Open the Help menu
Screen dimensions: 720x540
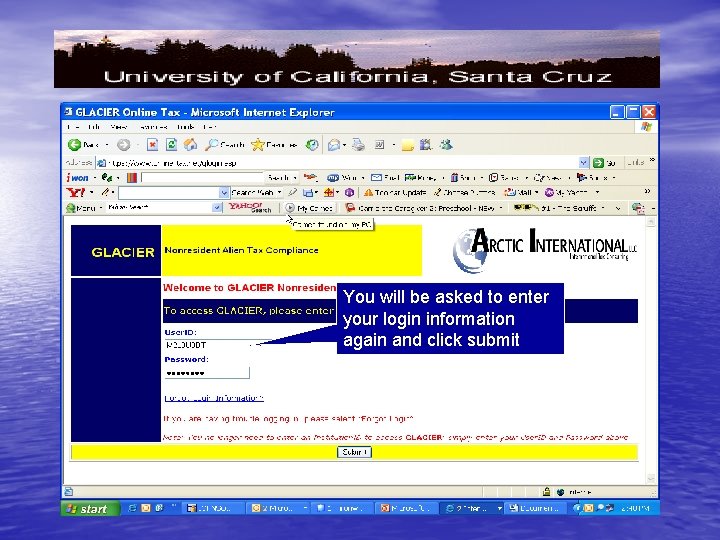point(209,127)
